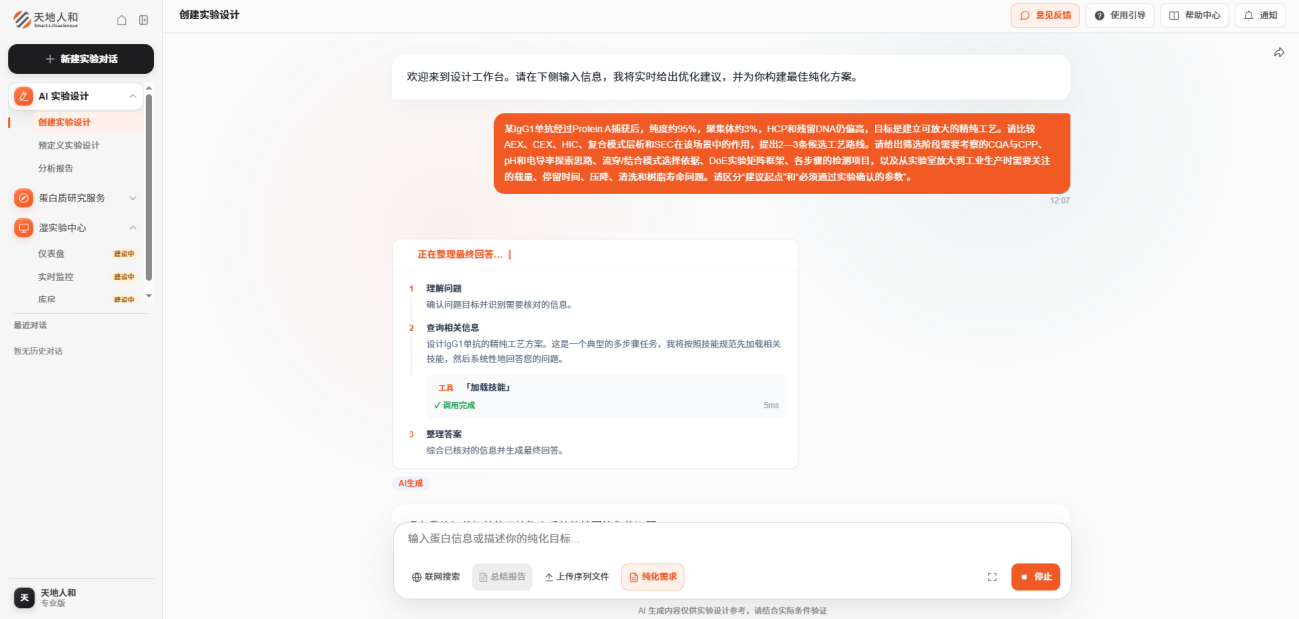Select 创建实验设计 in the sidebar
The image size is (1299, 619).
point(64,122)
